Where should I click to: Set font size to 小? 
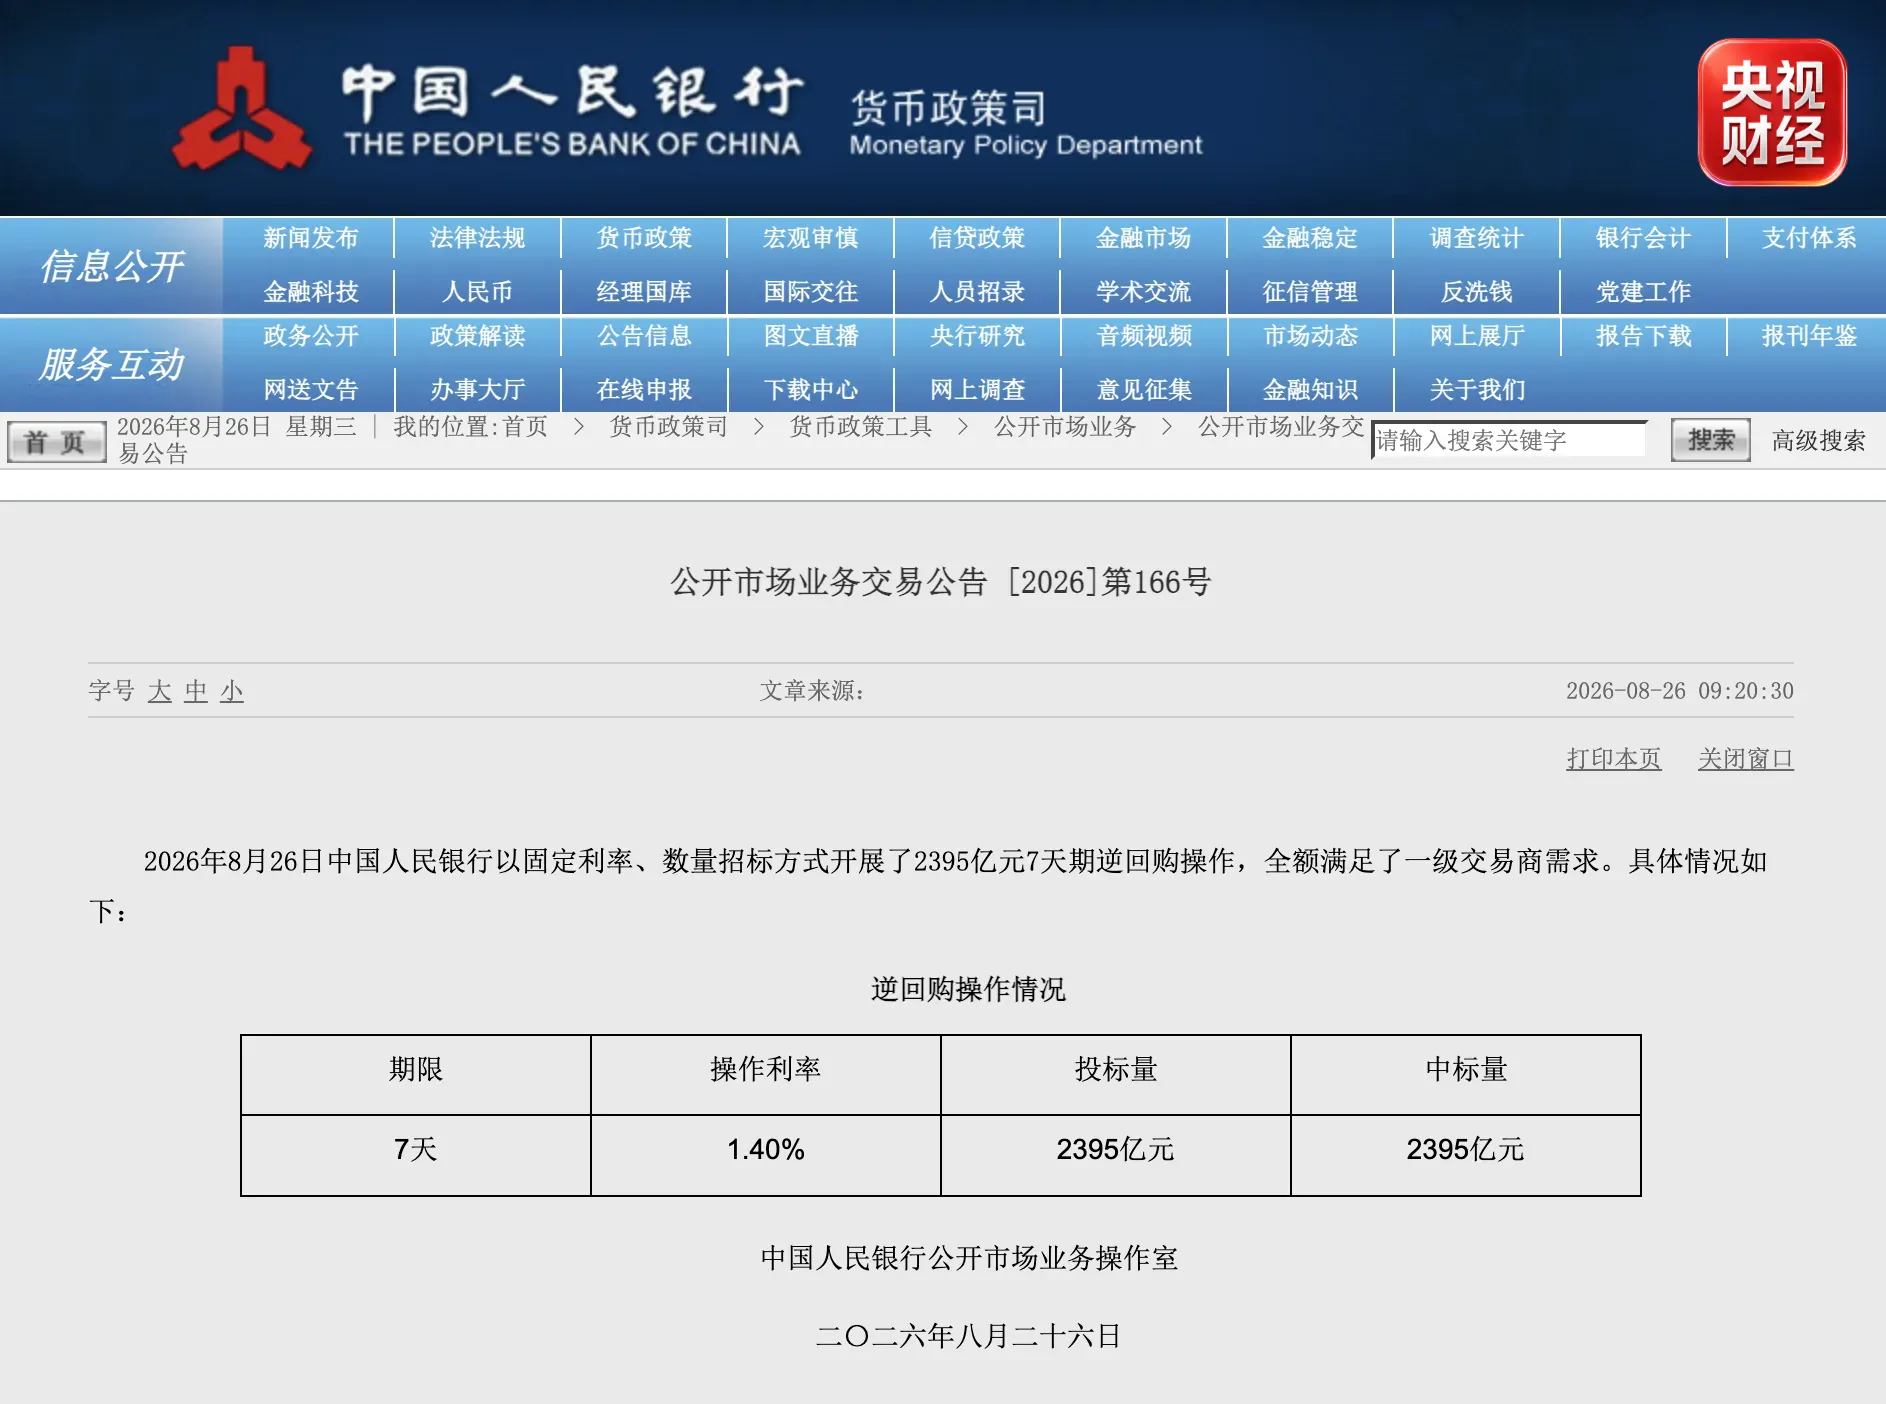click(232, 691)
